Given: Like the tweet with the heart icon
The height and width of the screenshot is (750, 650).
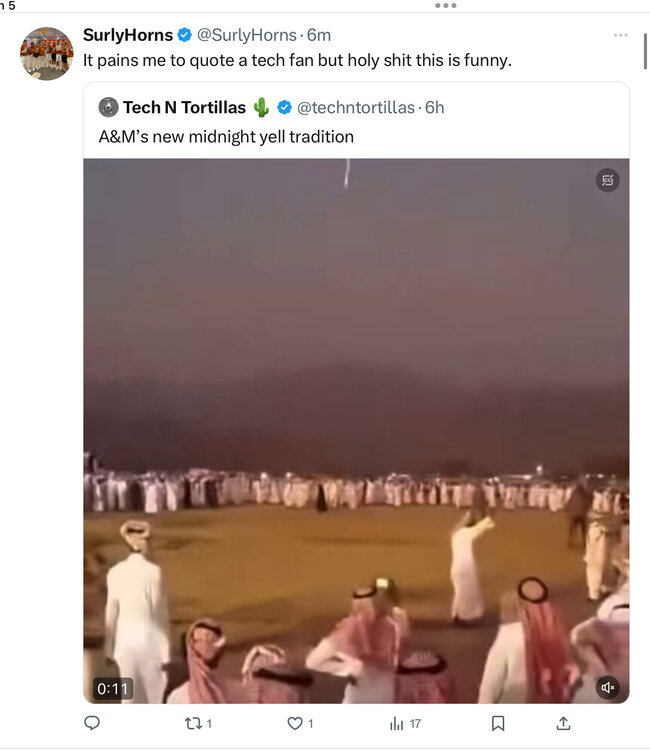Looking at the screenshot, I should (x=295, y=723).
